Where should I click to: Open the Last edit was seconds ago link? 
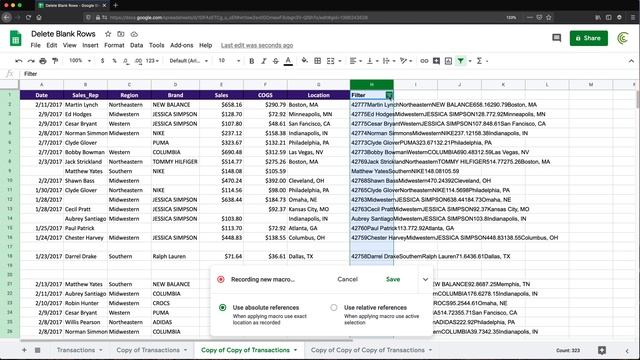(257, 45)
